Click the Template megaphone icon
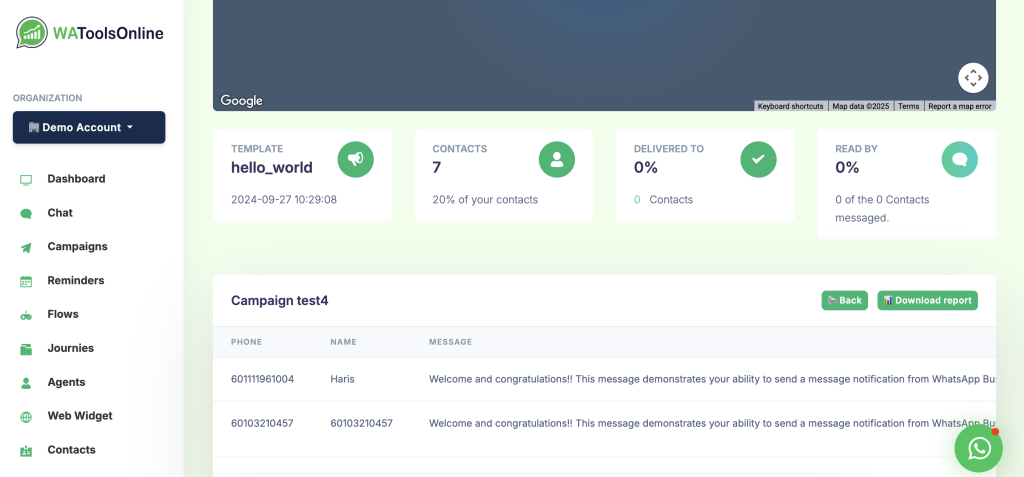The image size is (1024, 477). (x=355, y=159)
